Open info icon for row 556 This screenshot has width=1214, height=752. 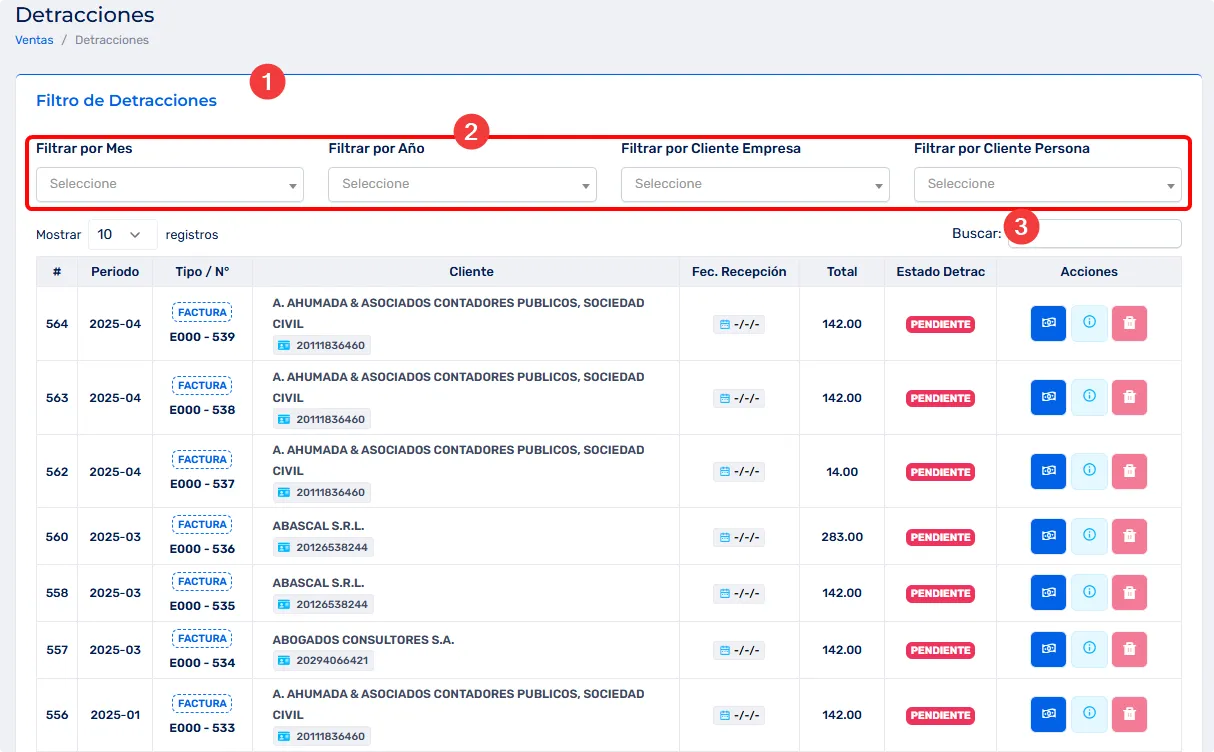click(1089, 715)
